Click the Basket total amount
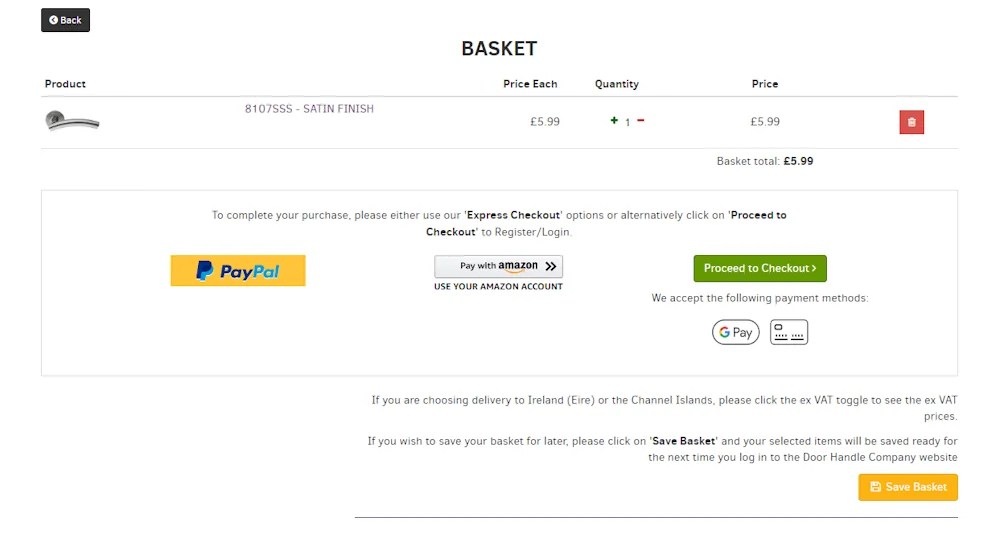Image resolution: width=1000 pixels, height=534 pixels. pos(798,160)
